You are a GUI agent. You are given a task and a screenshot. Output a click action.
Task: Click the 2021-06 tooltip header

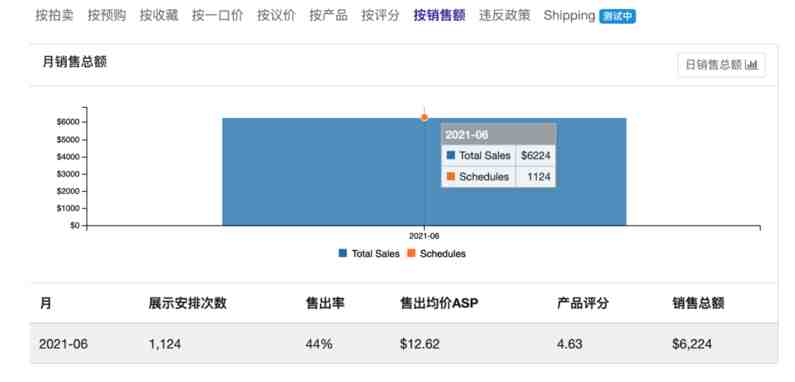[x=498, y=135]
